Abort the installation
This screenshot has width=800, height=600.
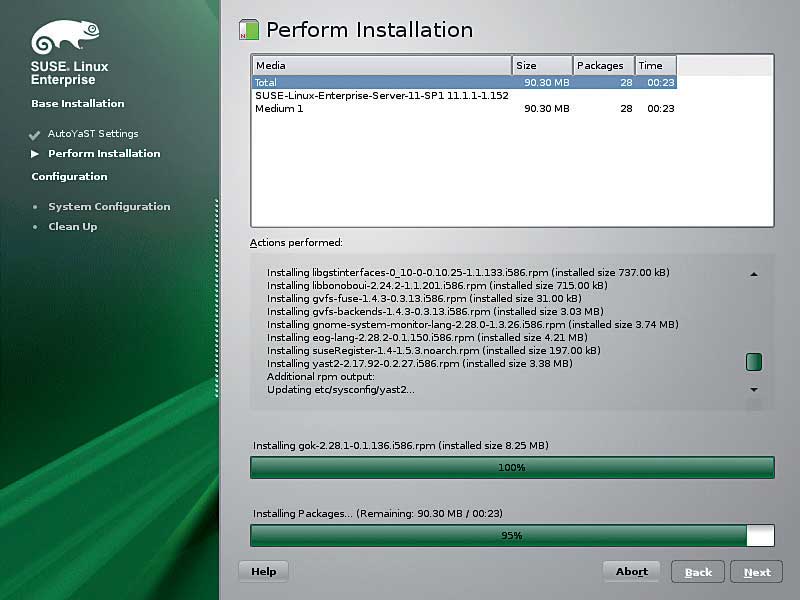point(632,571)
